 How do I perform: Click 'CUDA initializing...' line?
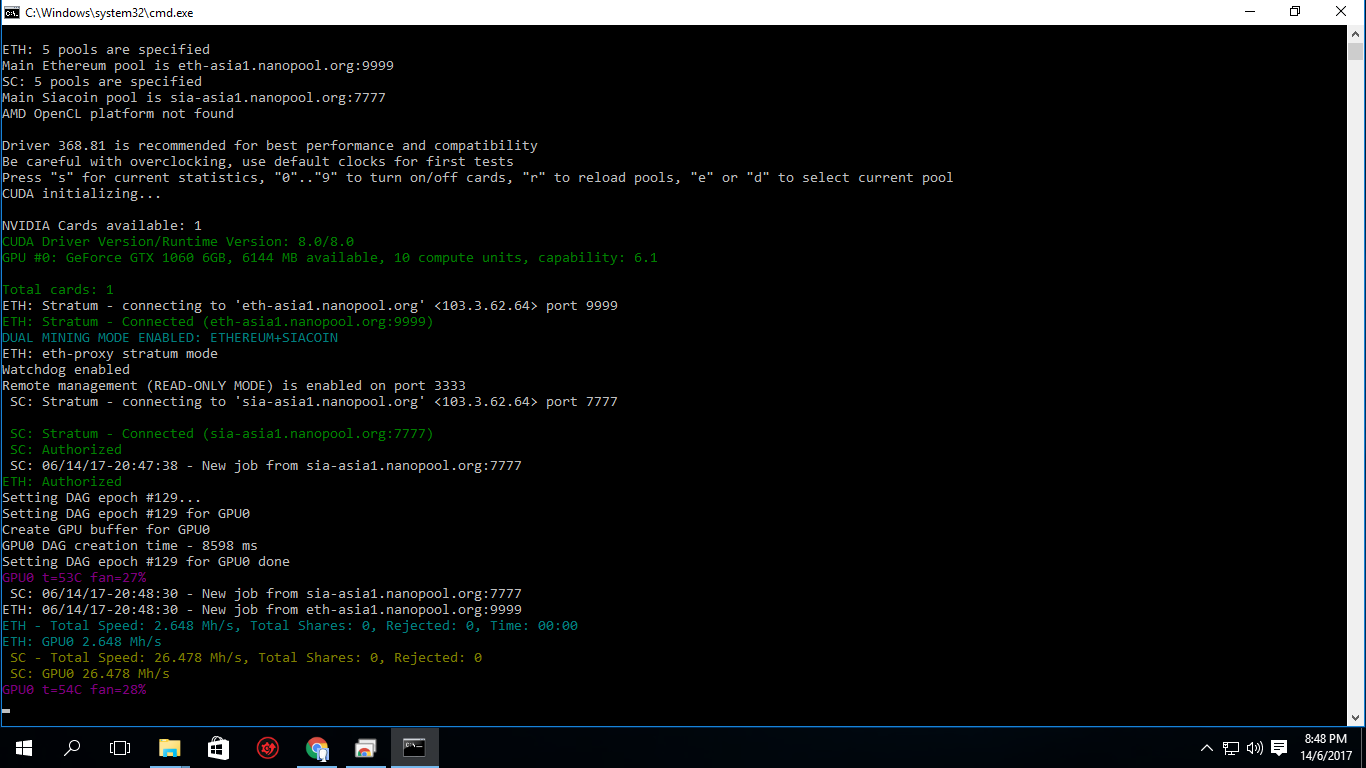[82, 194]
